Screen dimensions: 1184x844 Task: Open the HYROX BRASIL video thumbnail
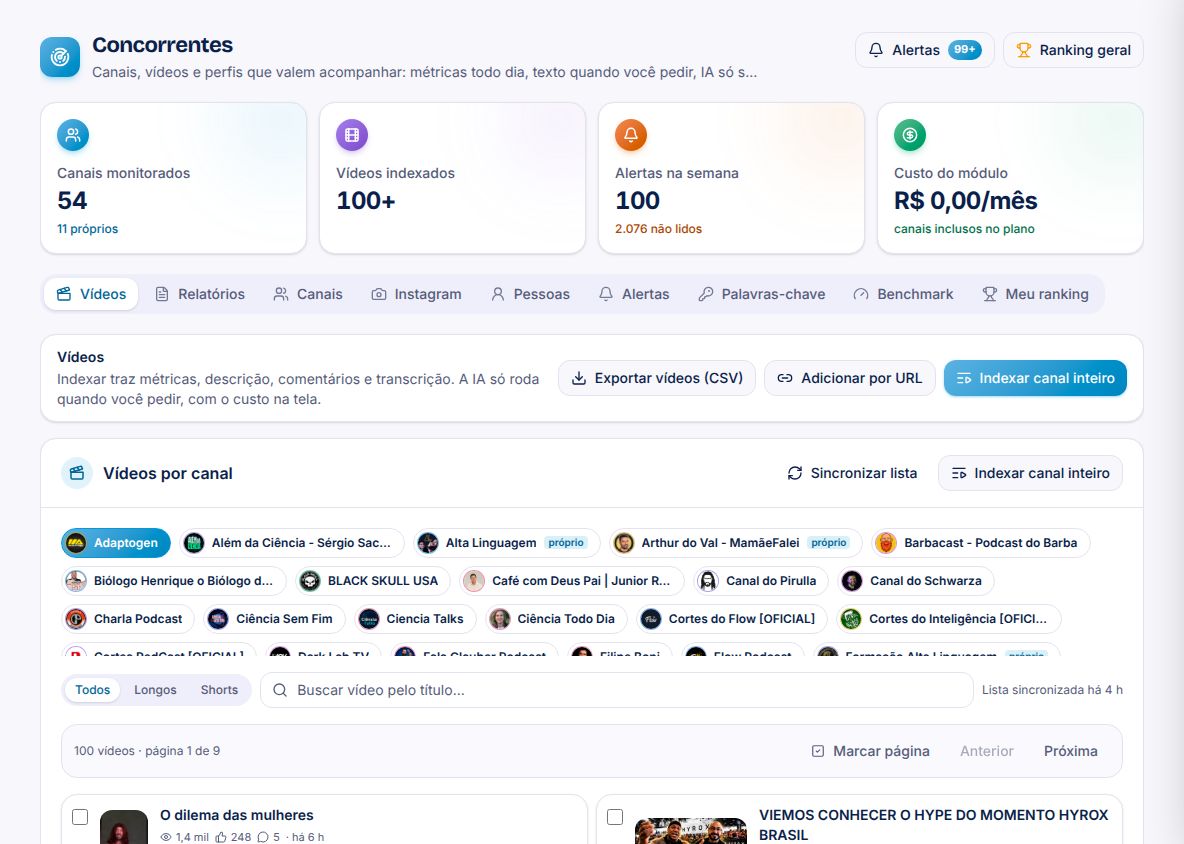point(691,830)
